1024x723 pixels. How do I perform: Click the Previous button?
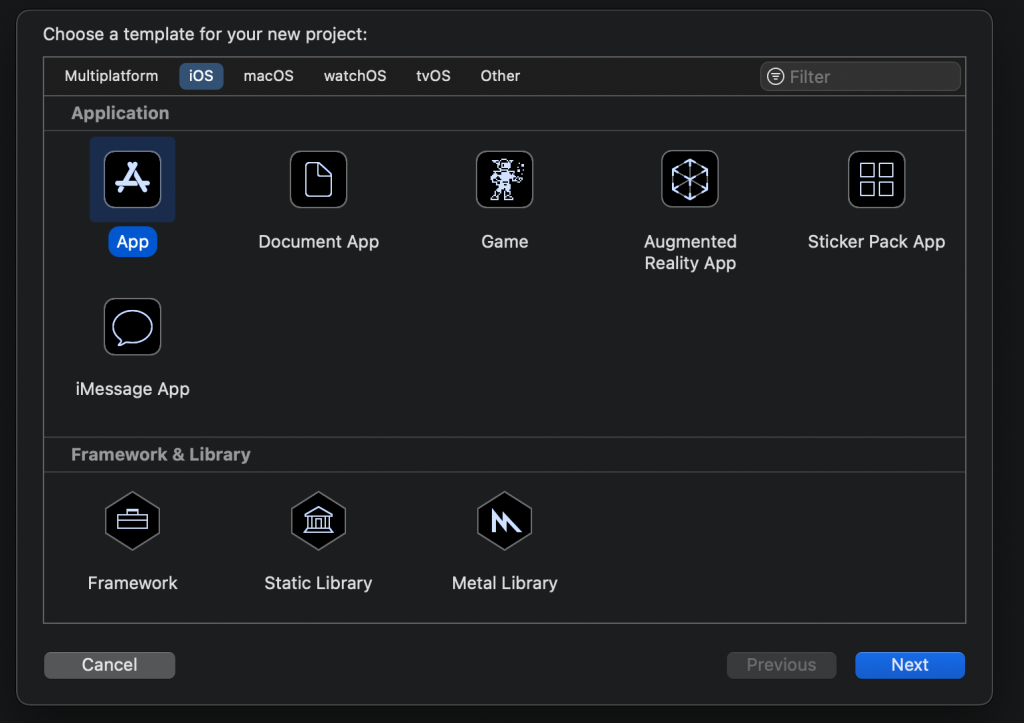pos(781,665)
